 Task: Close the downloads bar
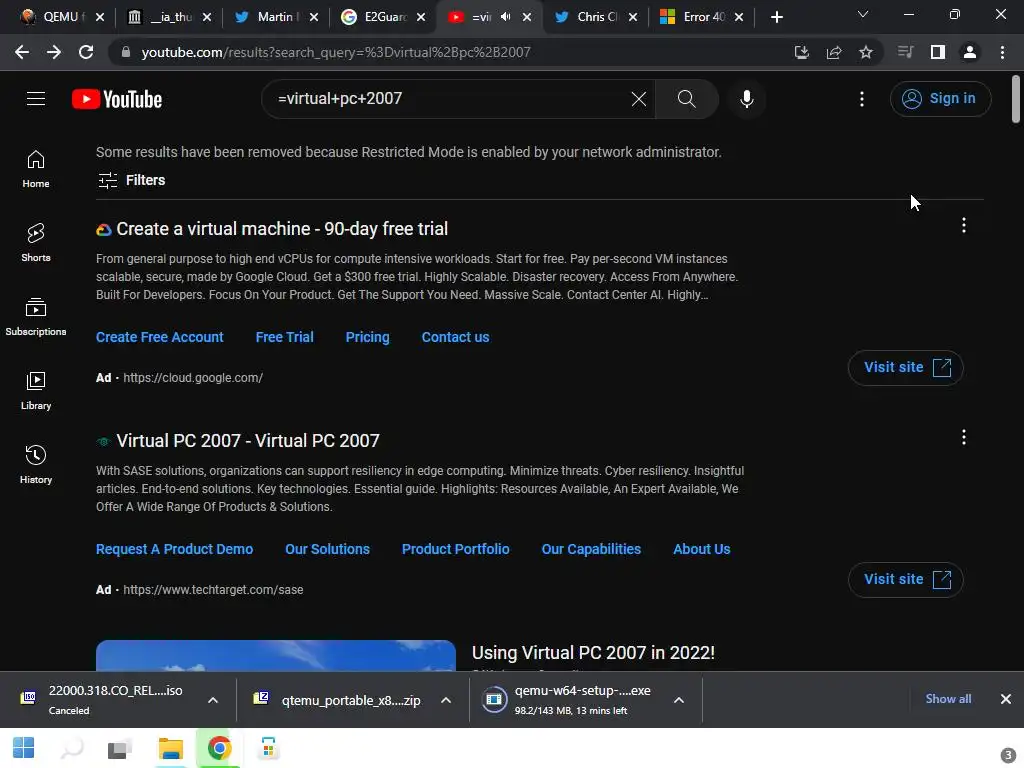(x=1005, y=699)
